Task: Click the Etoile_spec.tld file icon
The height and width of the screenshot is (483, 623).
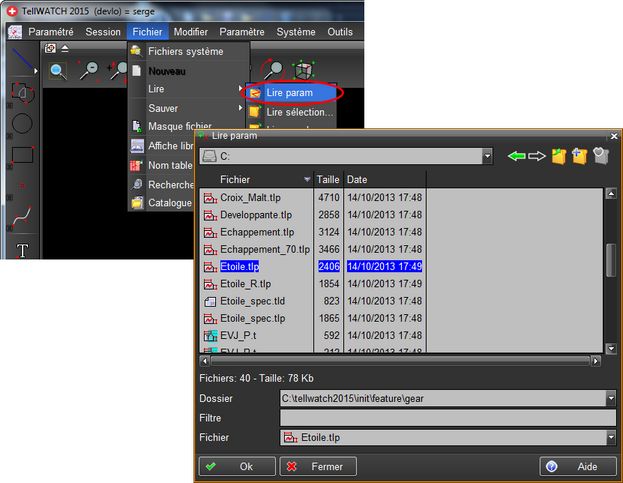Action: [x=210, y=301]
